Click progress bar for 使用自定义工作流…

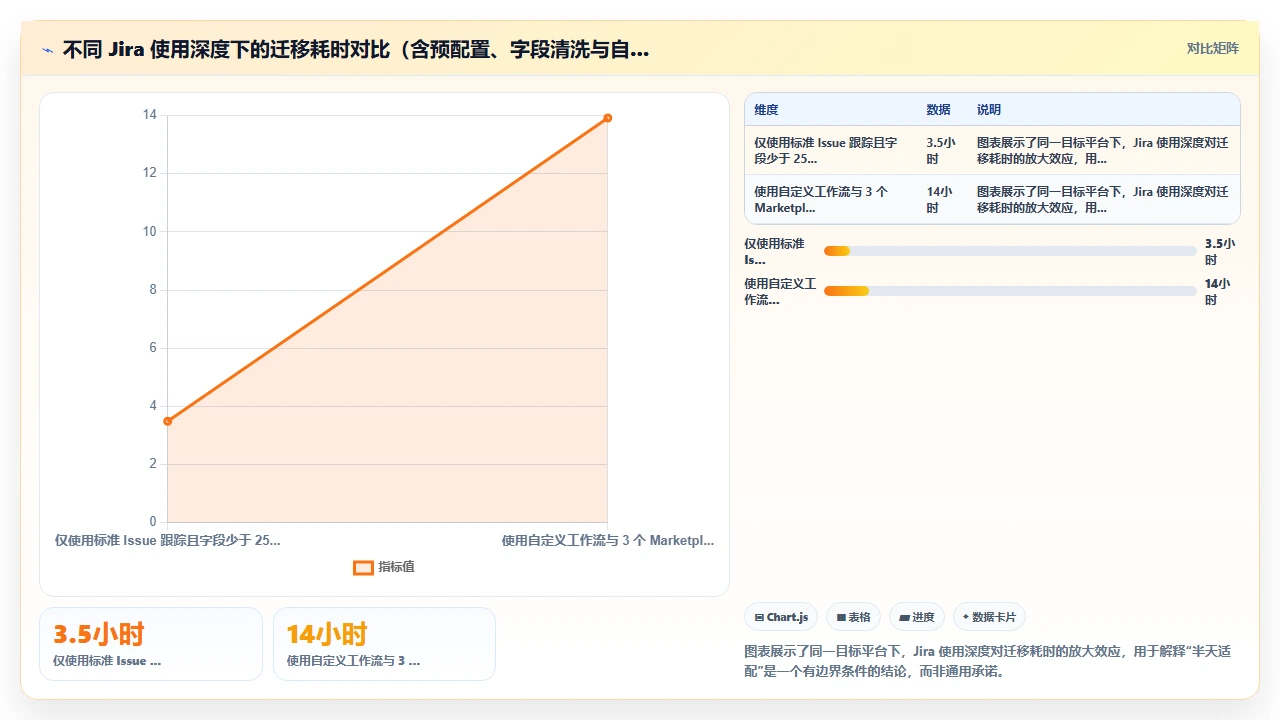pyautogui.click(x=1010, y=291)
